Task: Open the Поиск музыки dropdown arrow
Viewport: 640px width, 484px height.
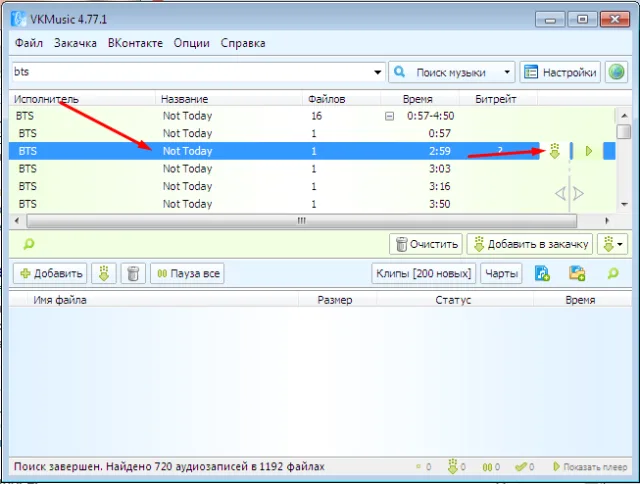Action: [507, 72]
